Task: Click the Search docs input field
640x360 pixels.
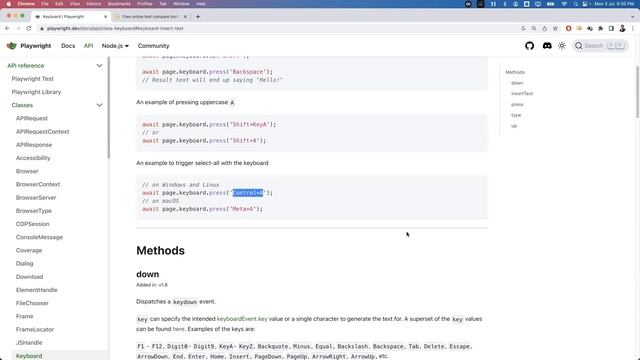Action: tap(600, 46)
